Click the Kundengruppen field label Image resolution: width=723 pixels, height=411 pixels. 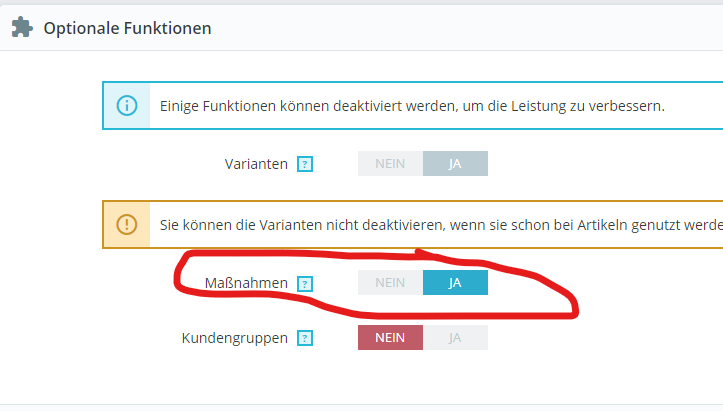tap(234, 339)
